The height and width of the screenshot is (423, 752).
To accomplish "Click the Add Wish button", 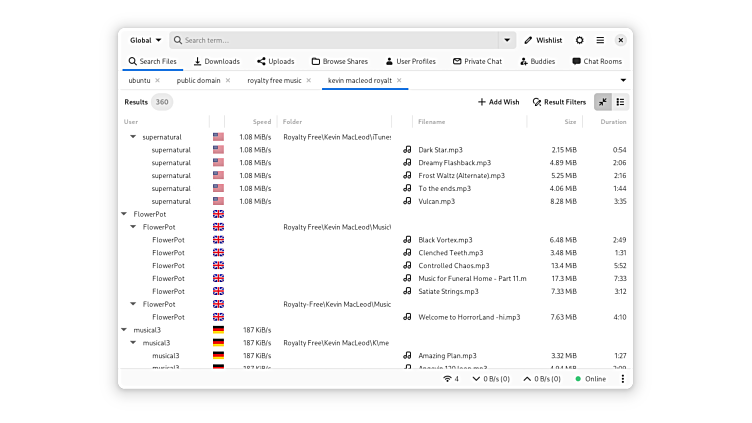I will pos(498,102).
